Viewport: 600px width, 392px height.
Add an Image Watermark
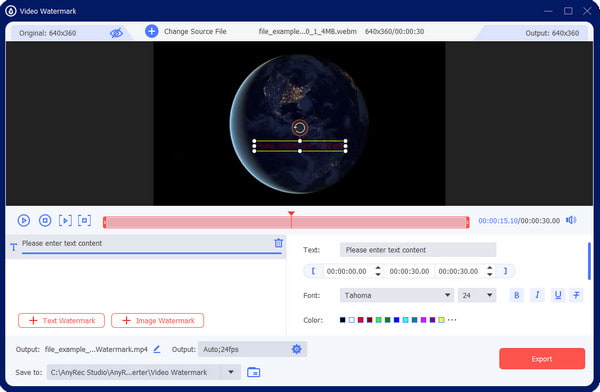pyautogui.click(x=157, y=321)
